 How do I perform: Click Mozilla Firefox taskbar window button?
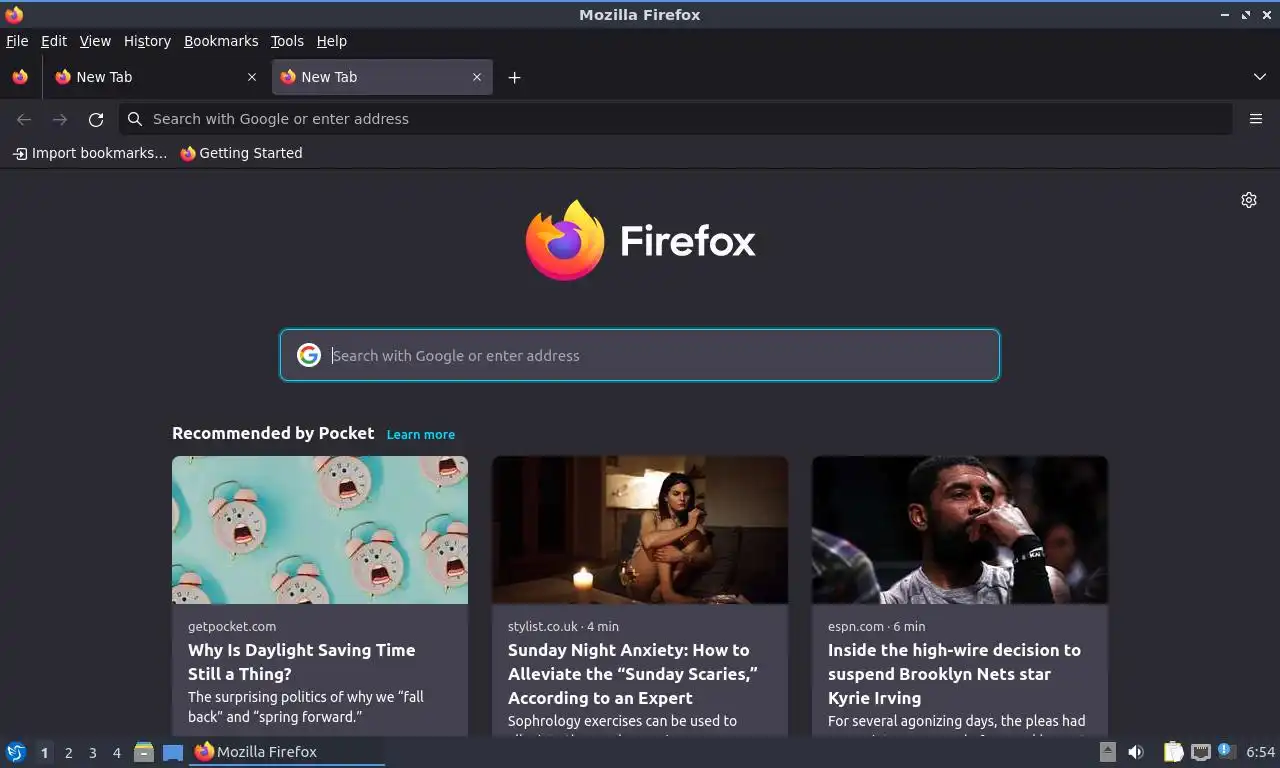pos(287,752)
